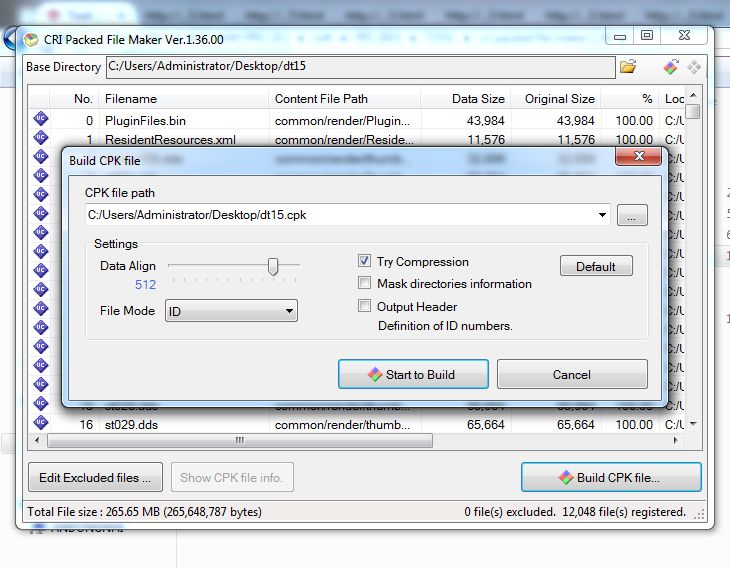
Task: Enable or disable Try Compression checkbox
Action: click(364, 261)
